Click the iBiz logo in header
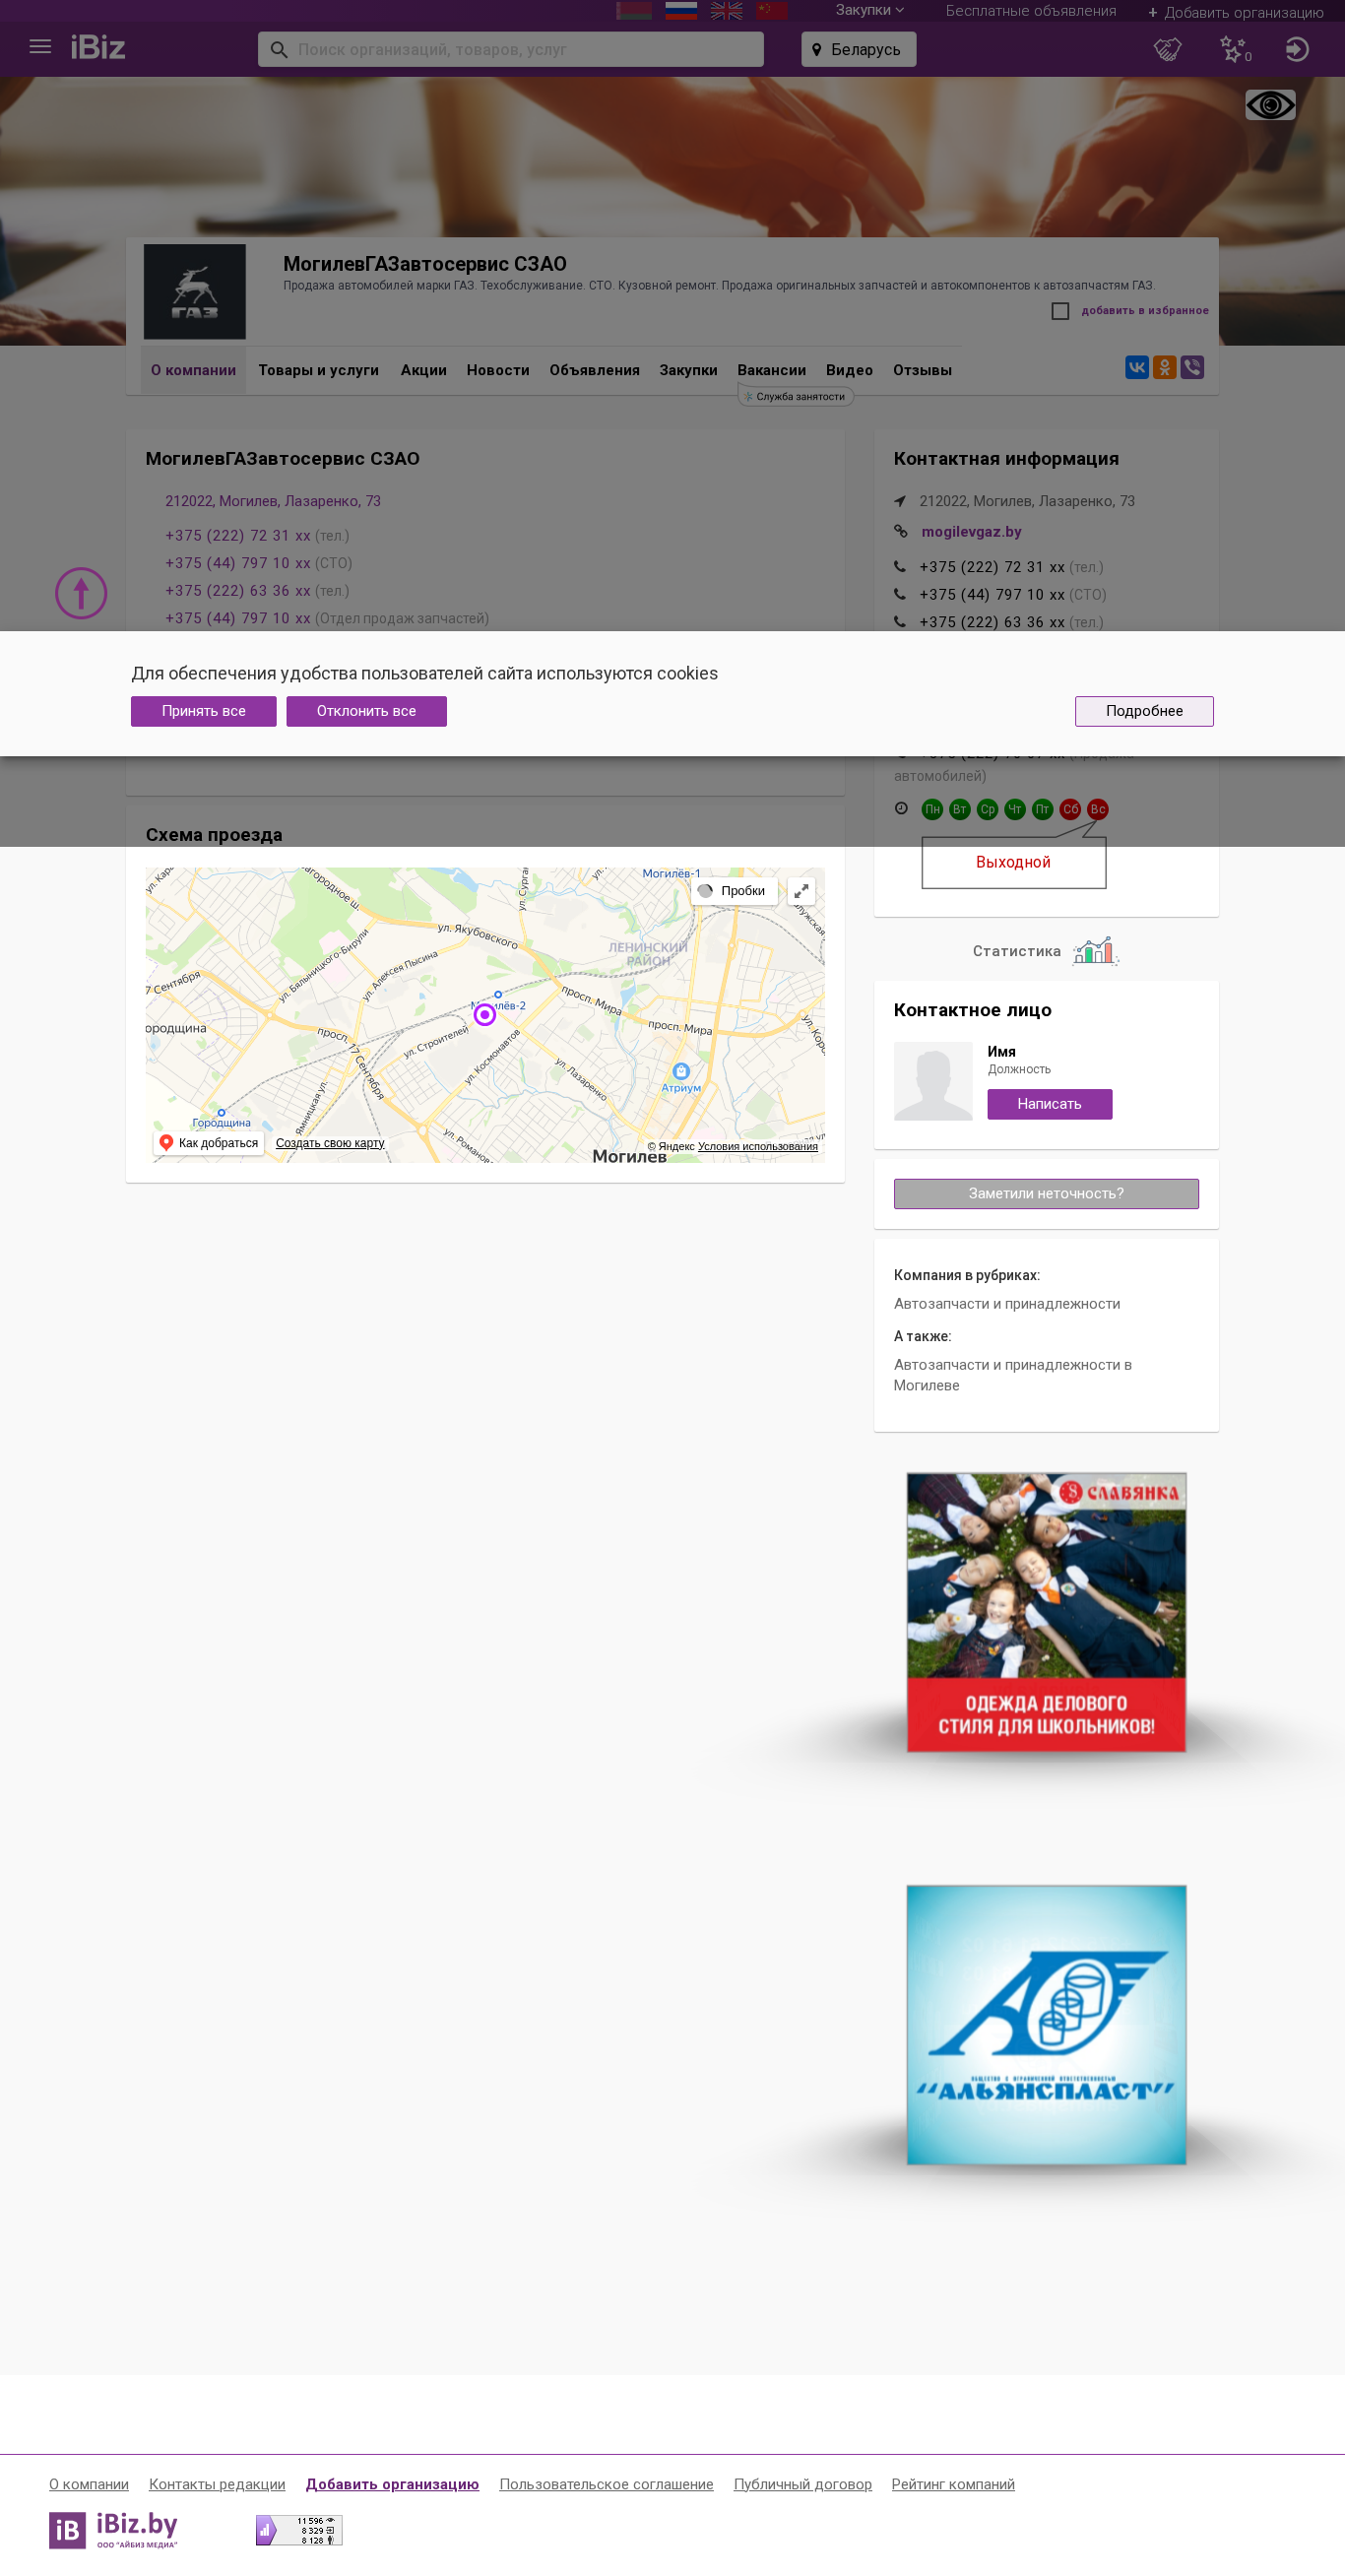Screen dimensions: 1345x2576 [x=98, y=48]
